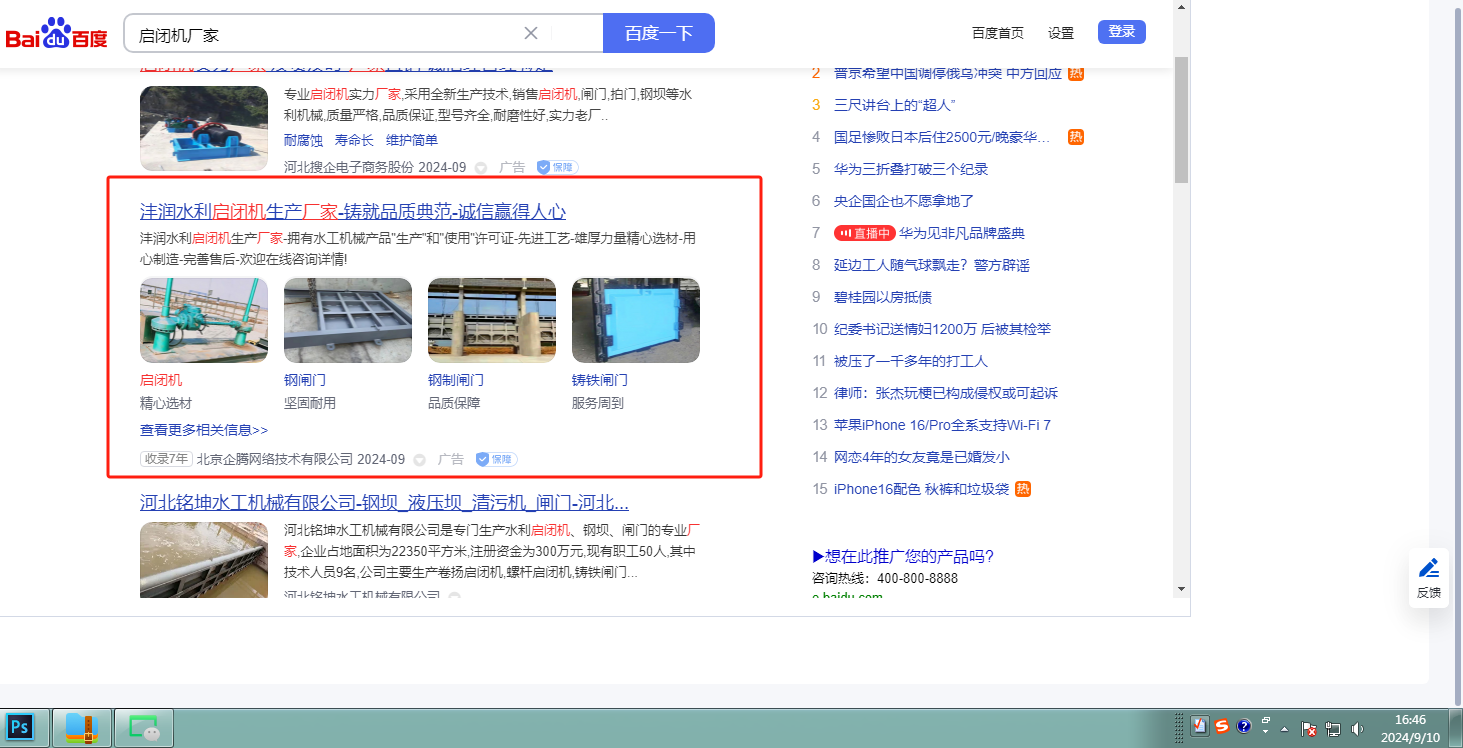
Task: Open hot topic 纪委书记送情妇1200万
Action: (942, 329)
